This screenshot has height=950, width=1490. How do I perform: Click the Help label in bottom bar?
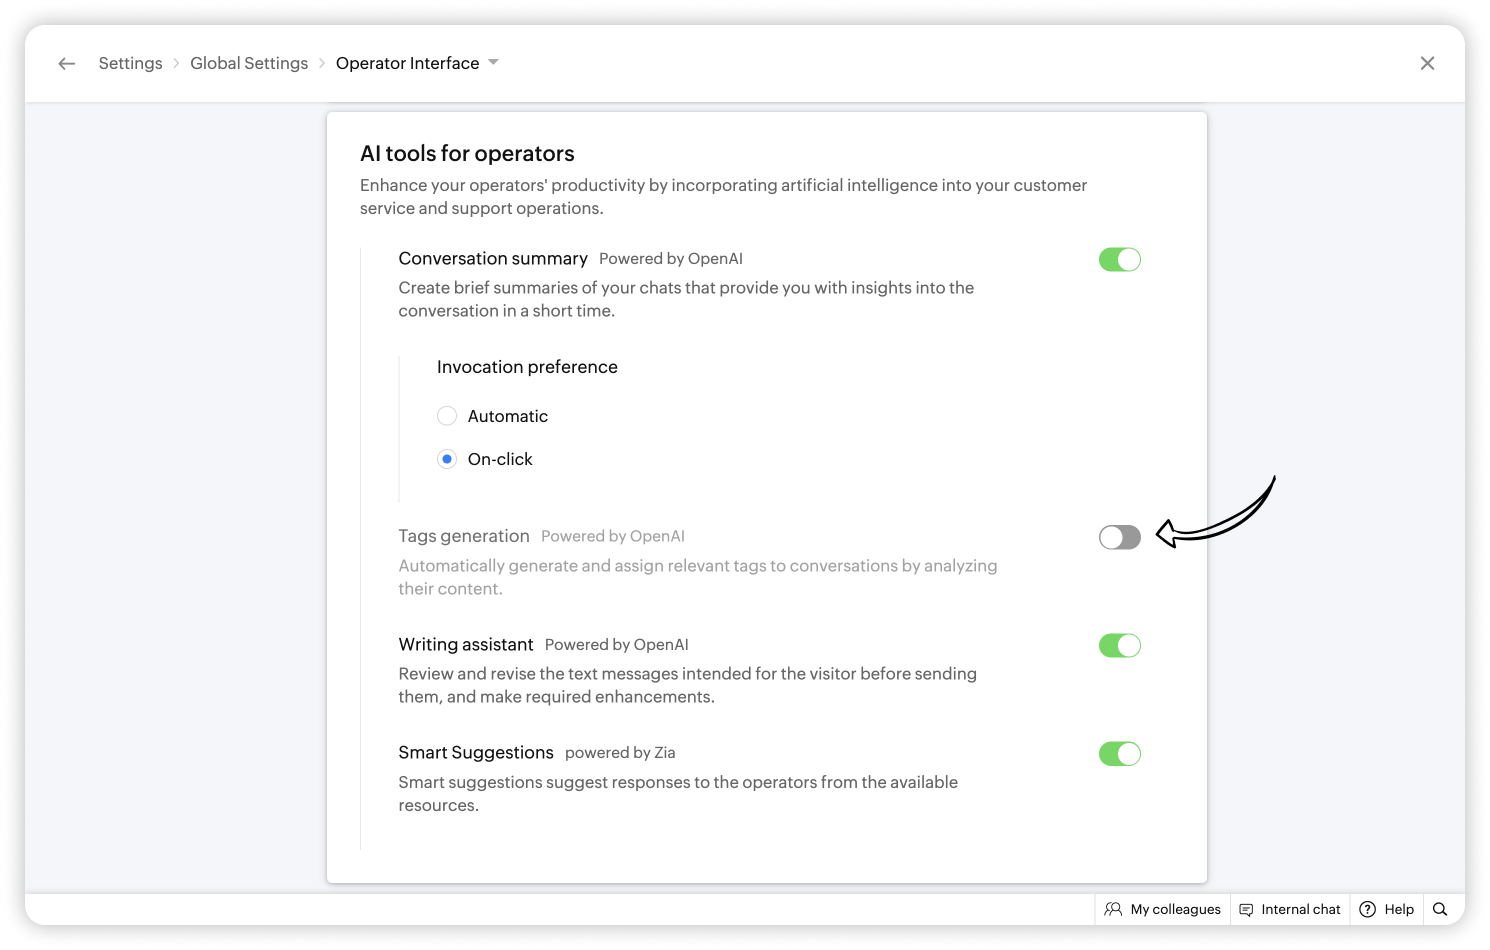pos(1399,909)
